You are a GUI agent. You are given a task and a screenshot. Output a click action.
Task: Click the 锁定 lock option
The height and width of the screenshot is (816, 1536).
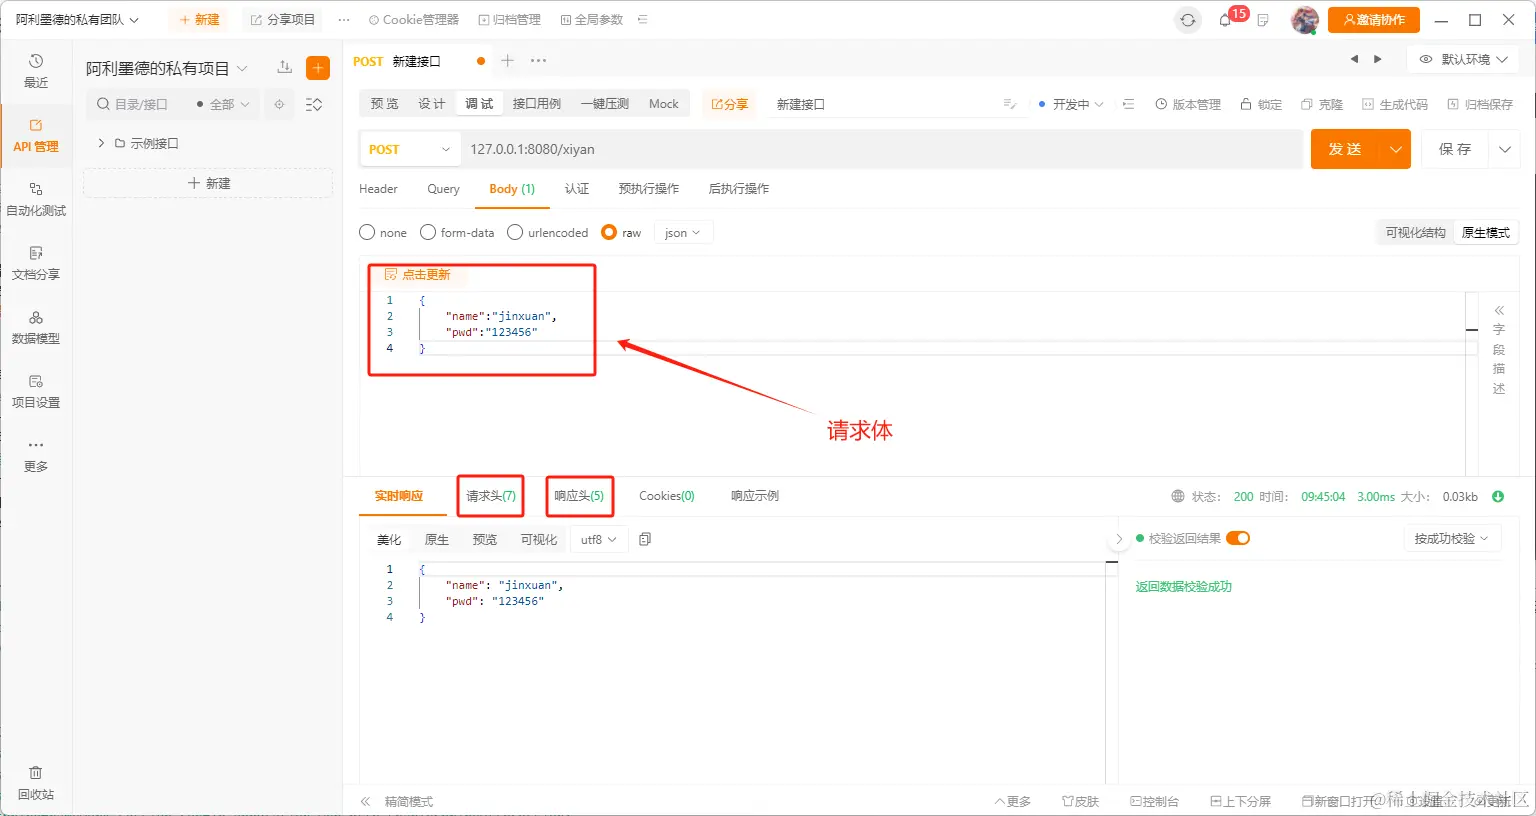tap(1261, 104)
